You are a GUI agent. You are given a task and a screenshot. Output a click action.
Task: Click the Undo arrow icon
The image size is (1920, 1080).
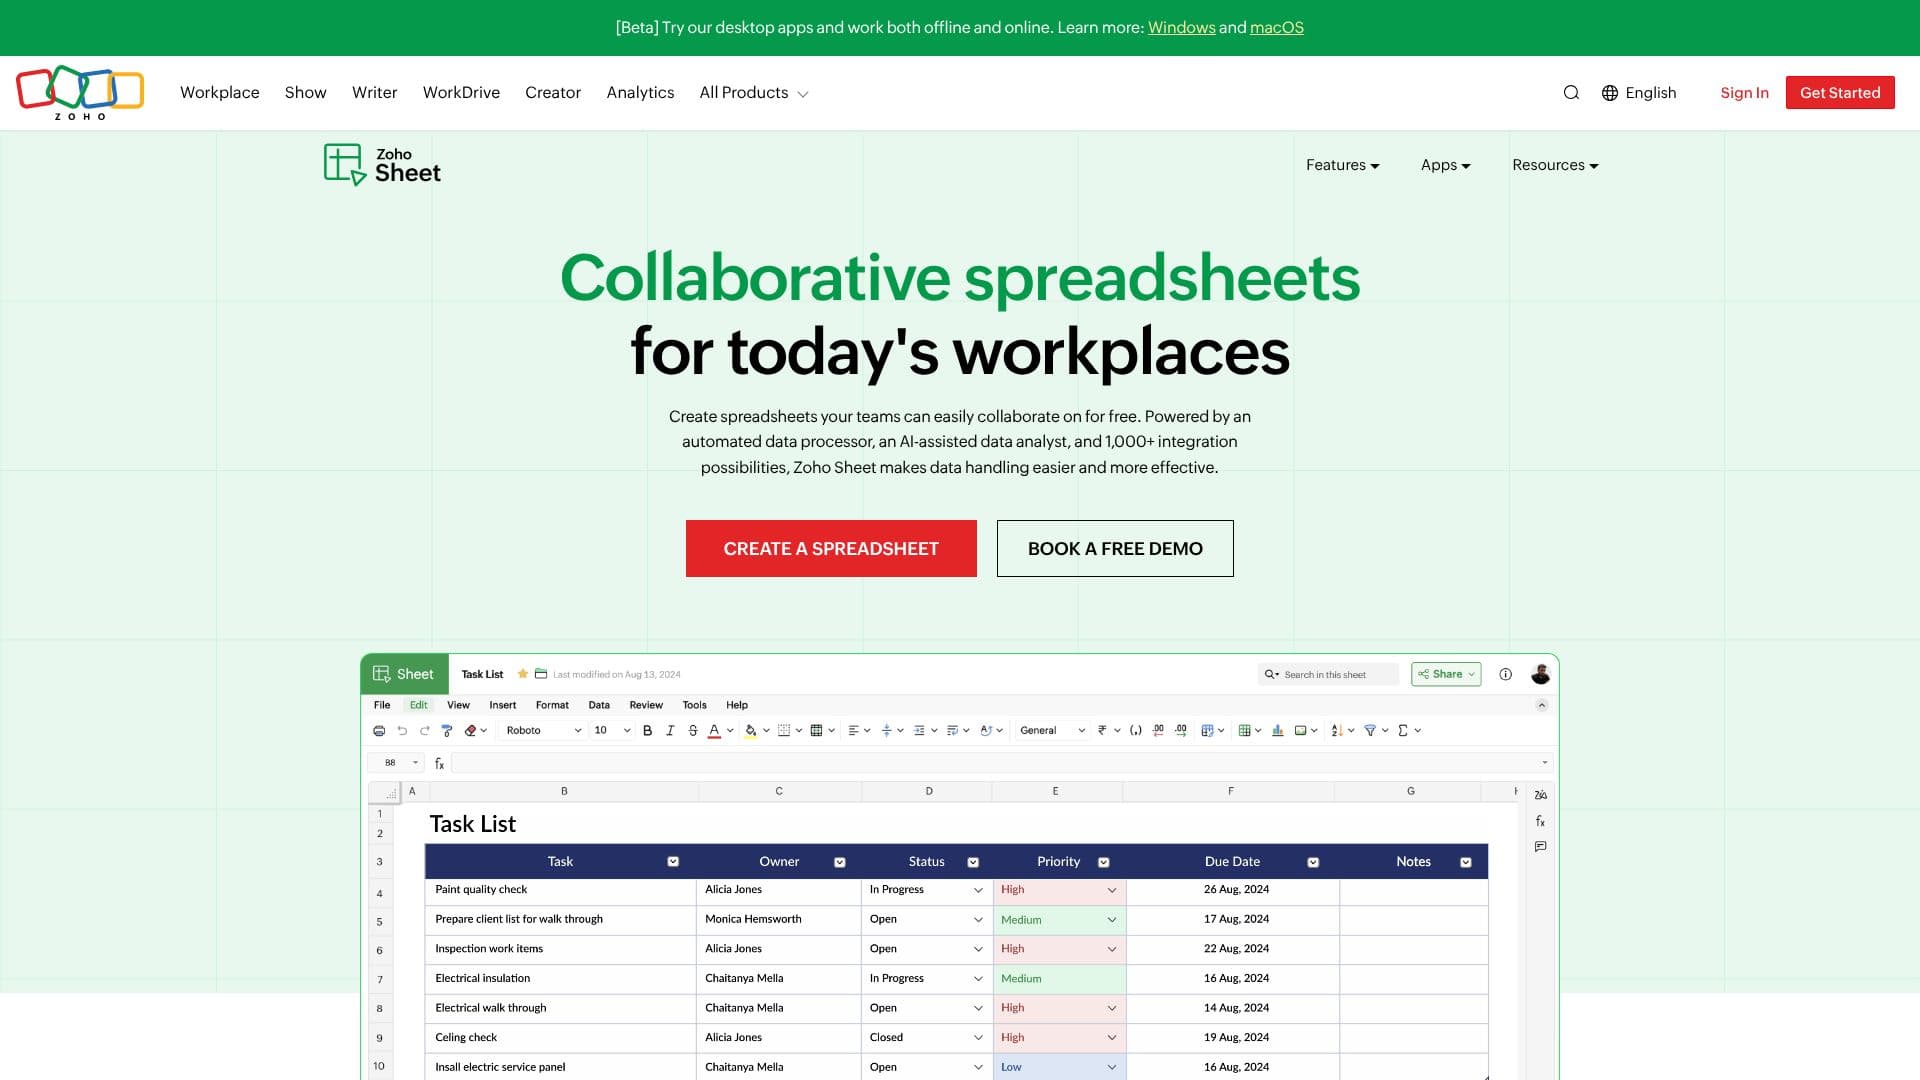pos(402,731)
